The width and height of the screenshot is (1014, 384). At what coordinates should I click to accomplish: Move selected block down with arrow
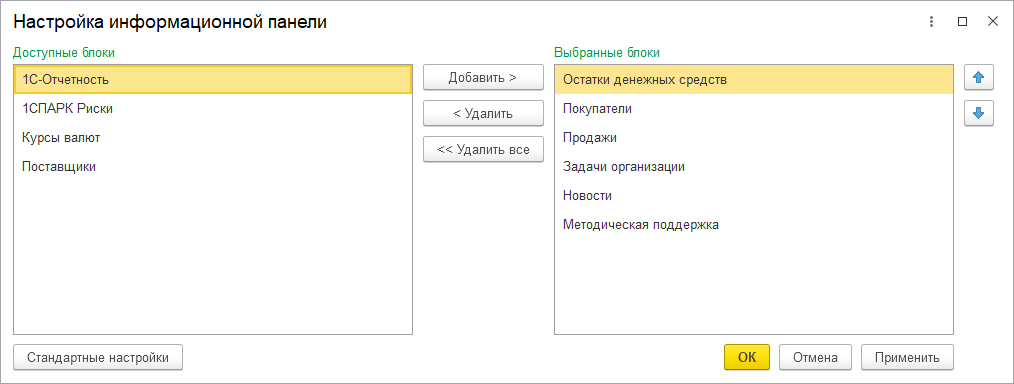978,113
